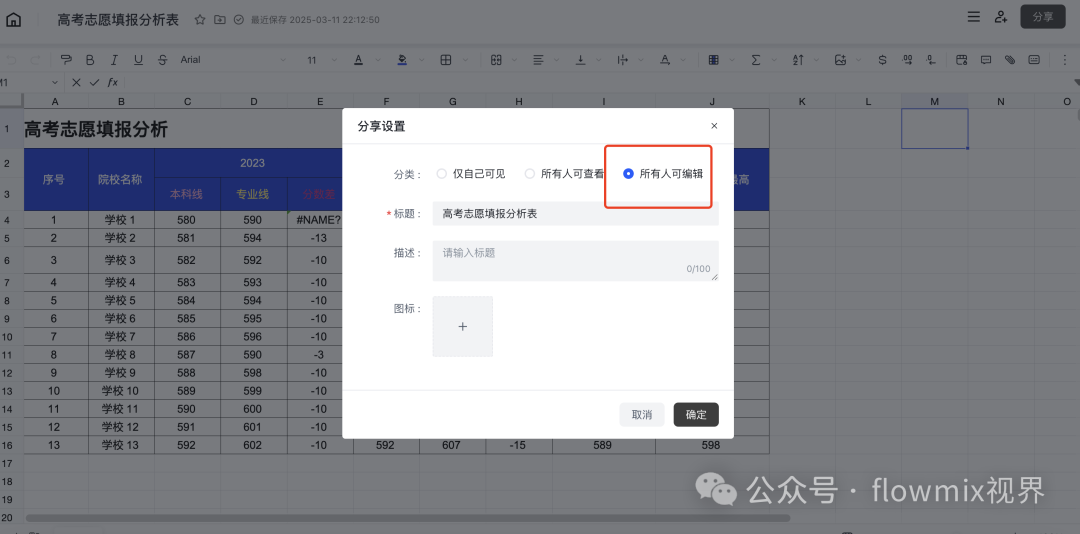Click the document title 高考志愿填报分析表 in header
The image size is (1080, 534).
[118, 20]
